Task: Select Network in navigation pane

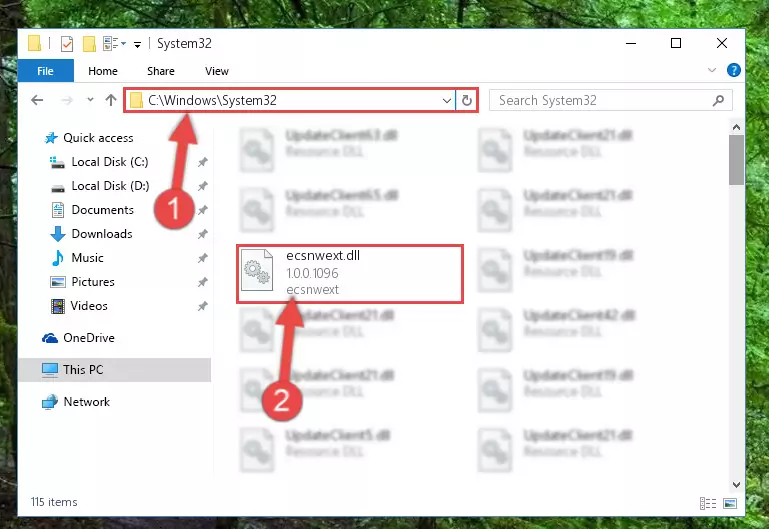Action: click(86, 402)
